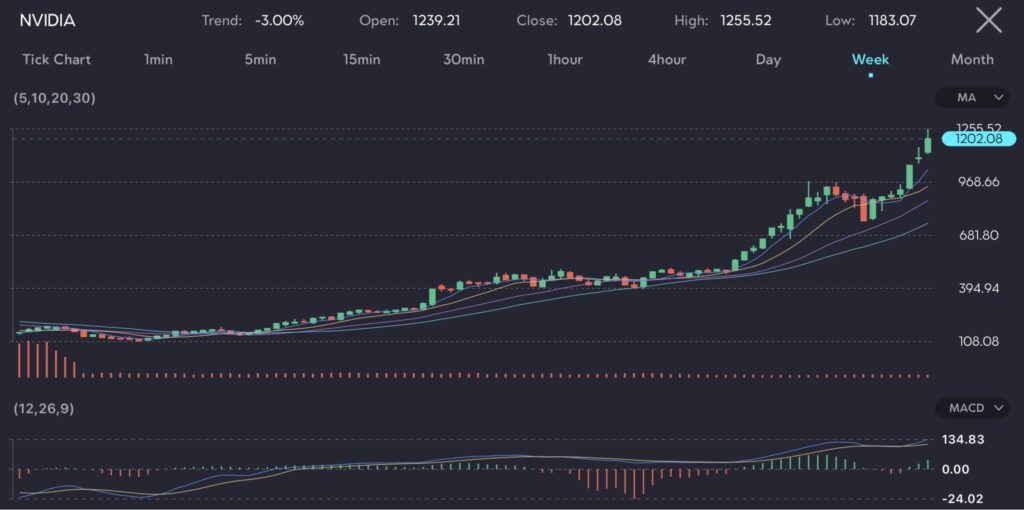Click the NVIDIA stock title
1024x510 pixels.
click(47, 20)
